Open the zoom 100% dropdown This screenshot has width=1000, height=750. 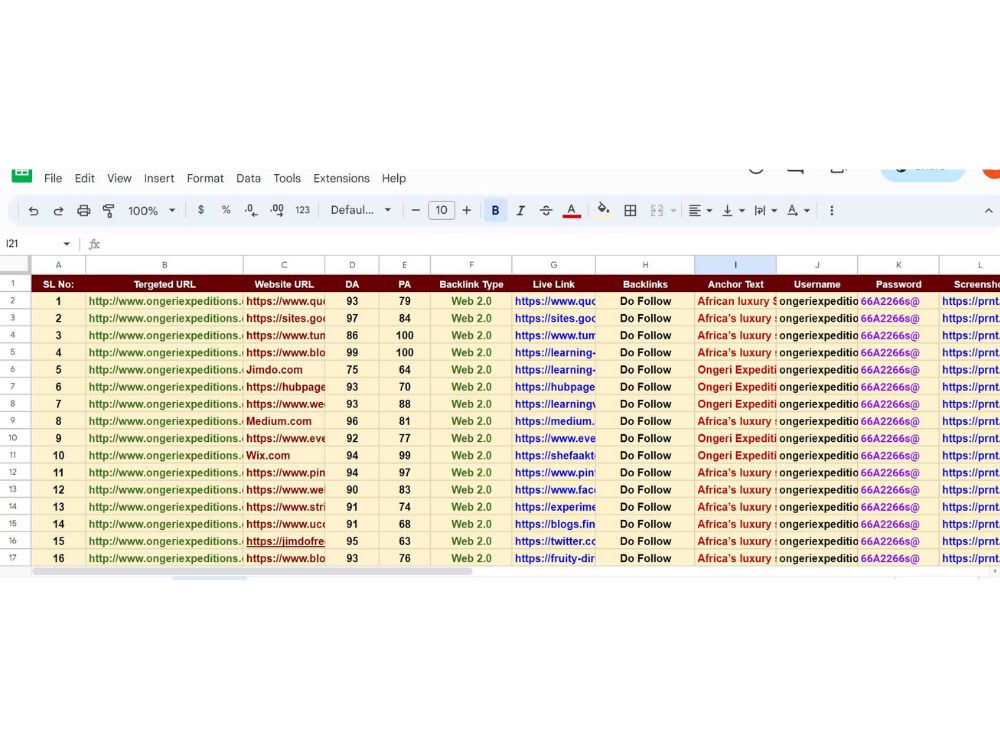tap(151, 210)
